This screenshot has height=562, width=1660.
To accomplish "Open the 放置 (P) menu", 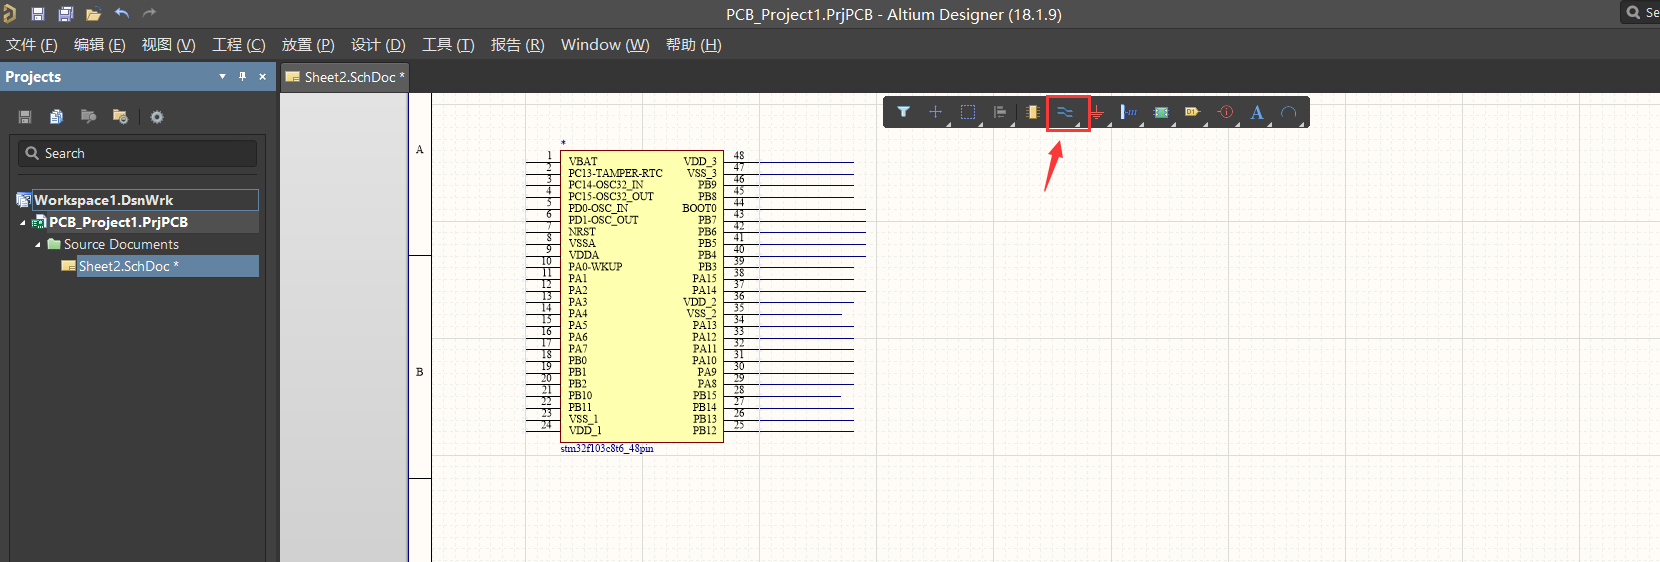I will click(308, 45).
